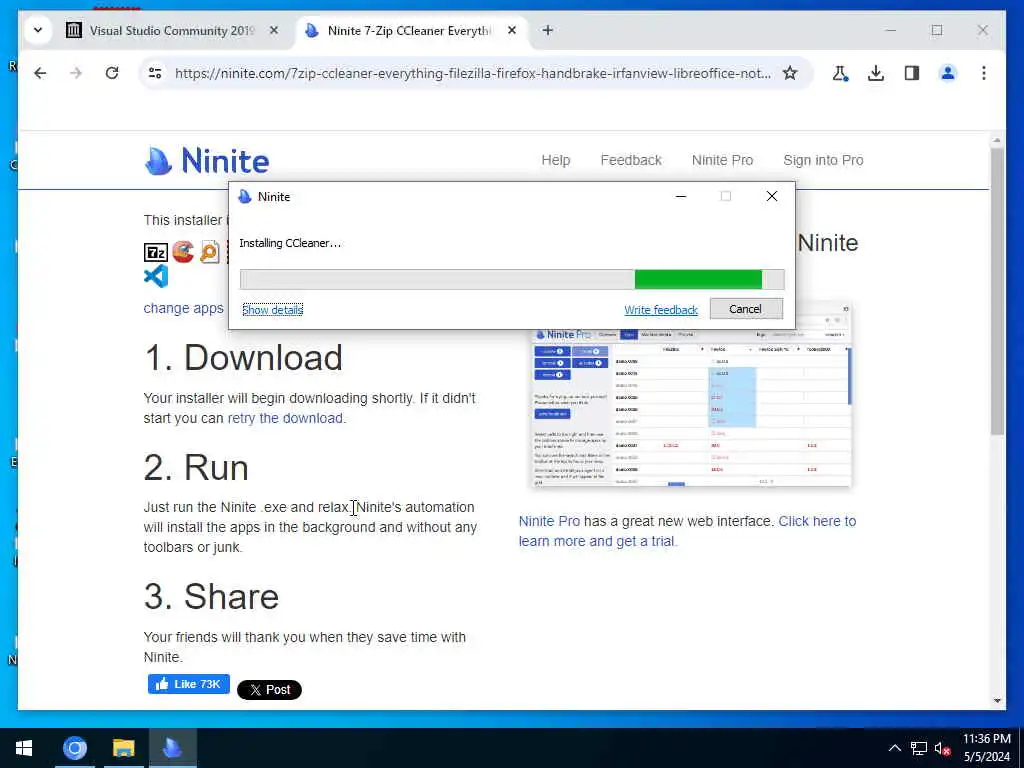The image size is (1024, 768).
Task: Click the muted volume tray icon
Action: pyautogui.click(x=942, y=748)
